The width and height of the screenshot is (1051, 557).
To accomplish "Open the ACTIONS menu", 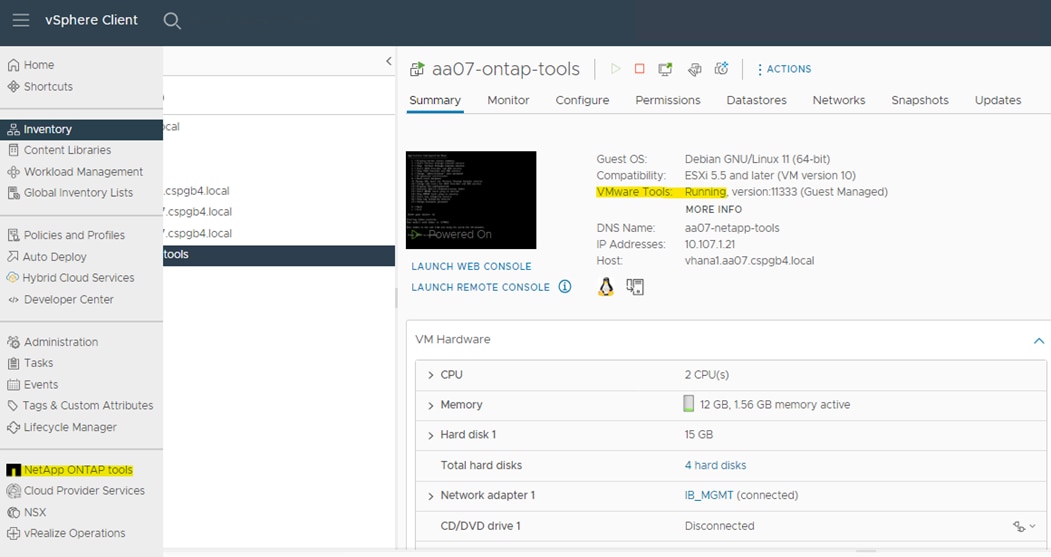I will click(784, 69).
